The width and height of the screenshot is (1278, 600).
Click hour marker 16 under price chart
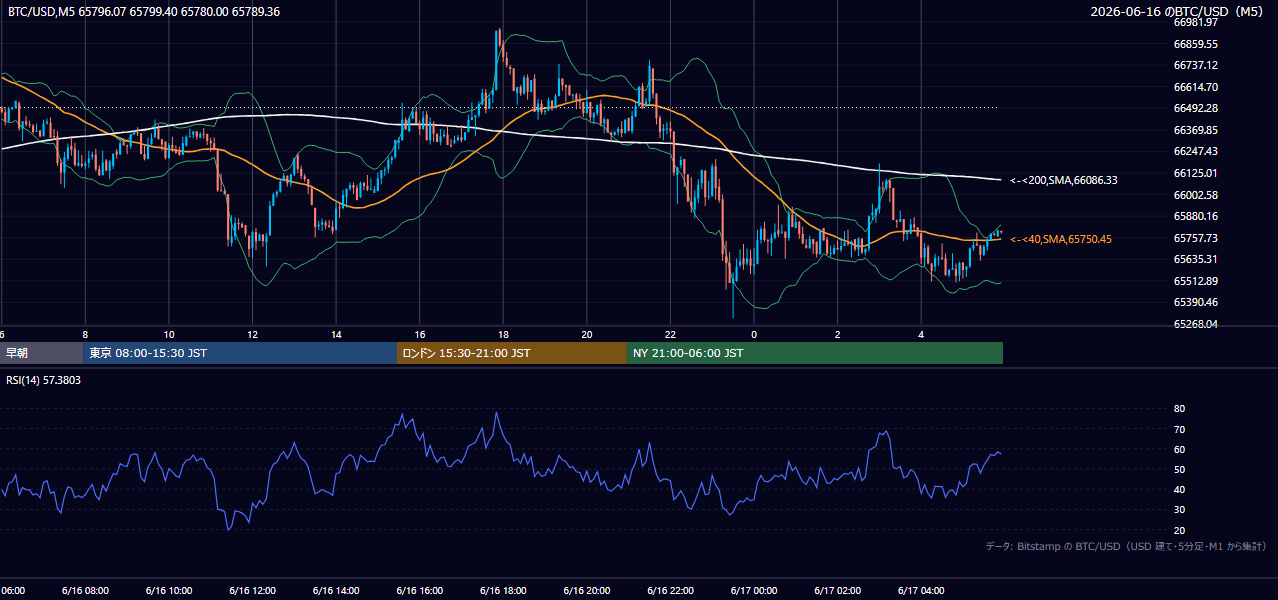coord(420,334)
